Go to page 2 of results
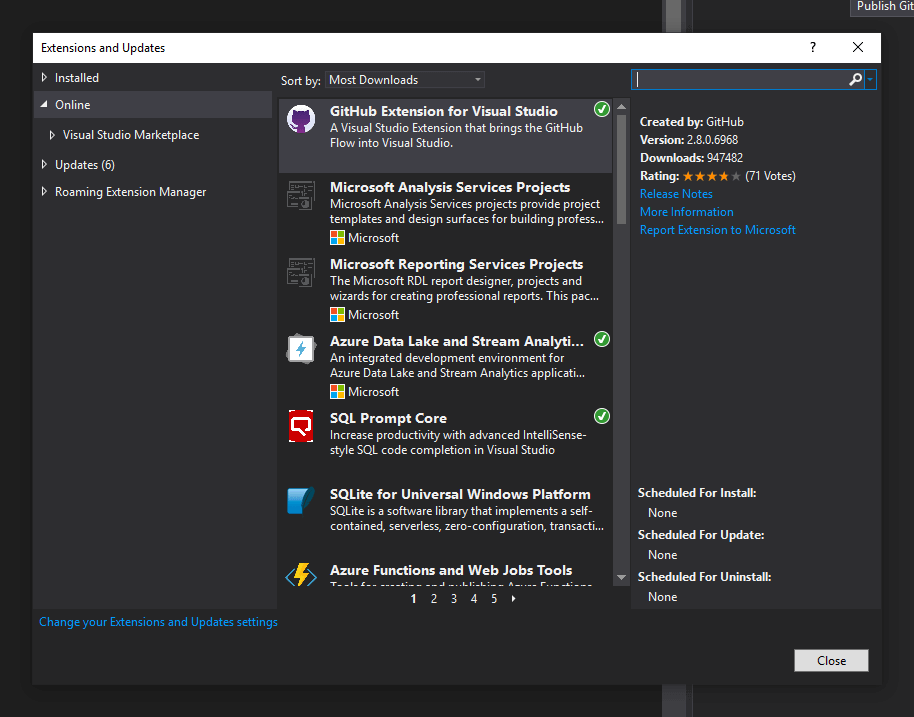The width and height of the screenshot is (914, 717). [x=434, y=599]
